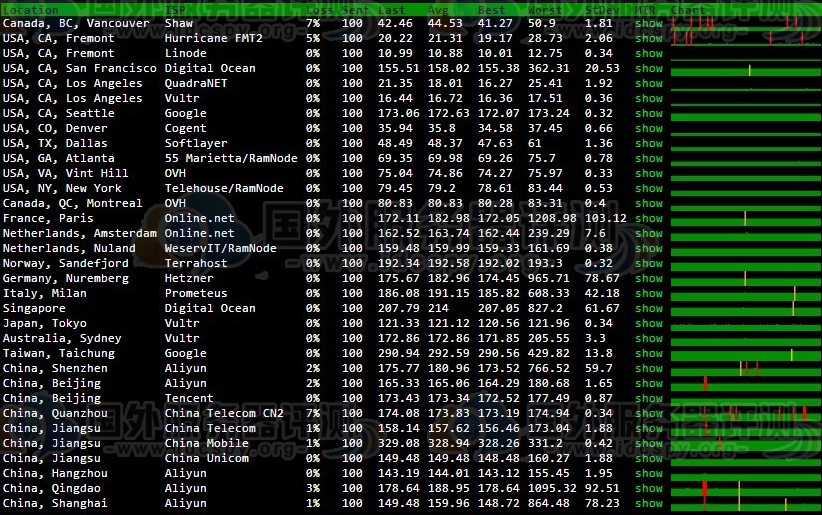The image size is (822, 515).
Task: Open MTR show link for Beijing Aliyun row
Action: pos(648,383)
